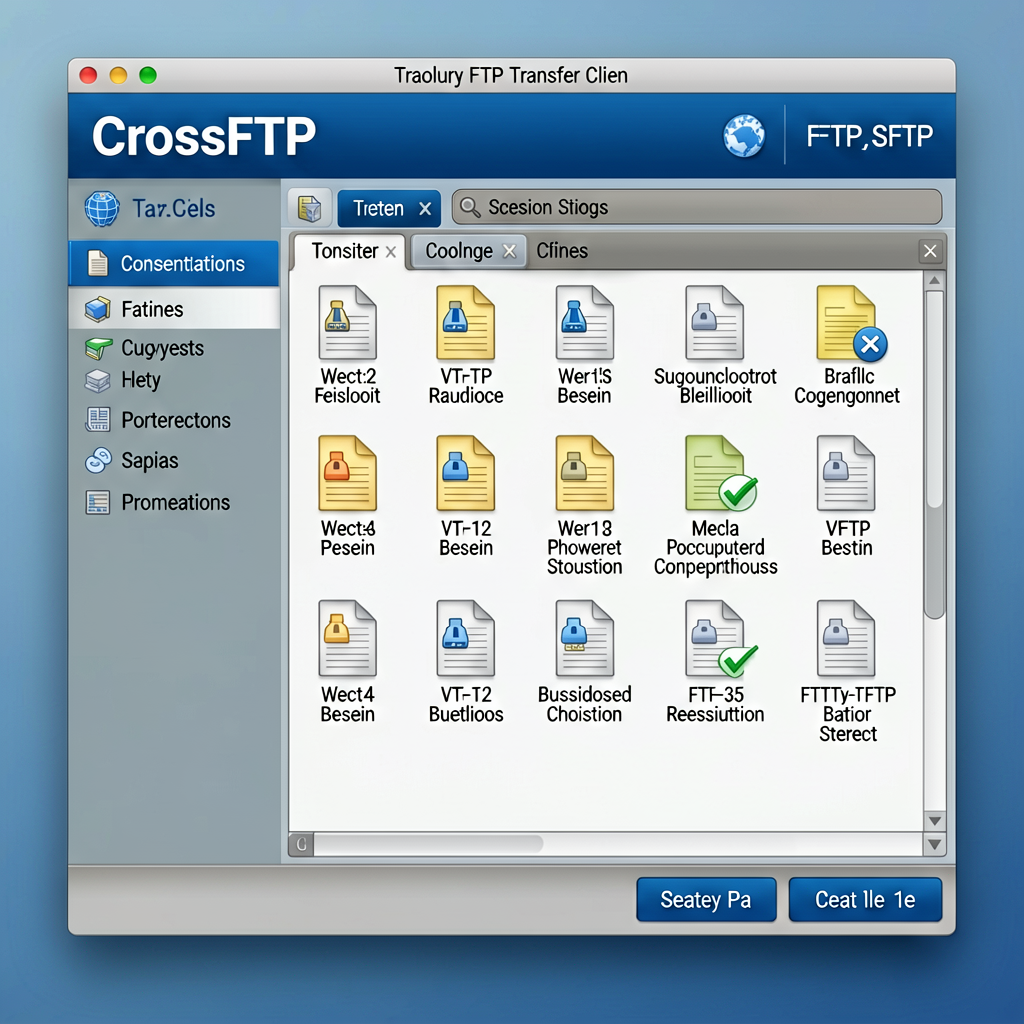
Task: Open Fatines in the sidebar
Action: click(174, 308)
